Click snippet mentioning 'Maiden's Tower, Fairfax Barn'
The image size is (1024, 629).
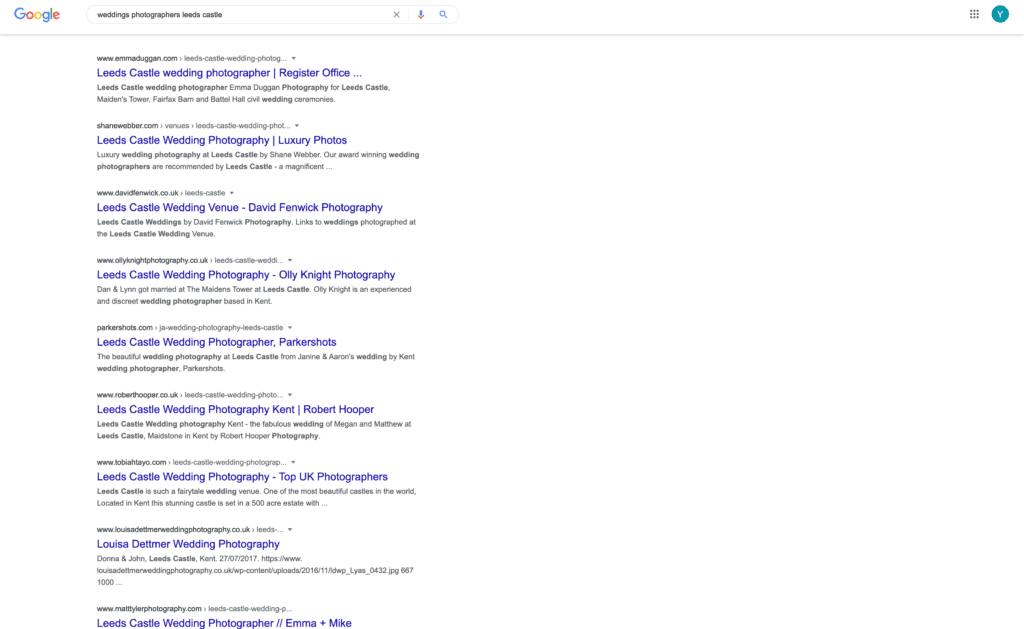coord(244,93)
